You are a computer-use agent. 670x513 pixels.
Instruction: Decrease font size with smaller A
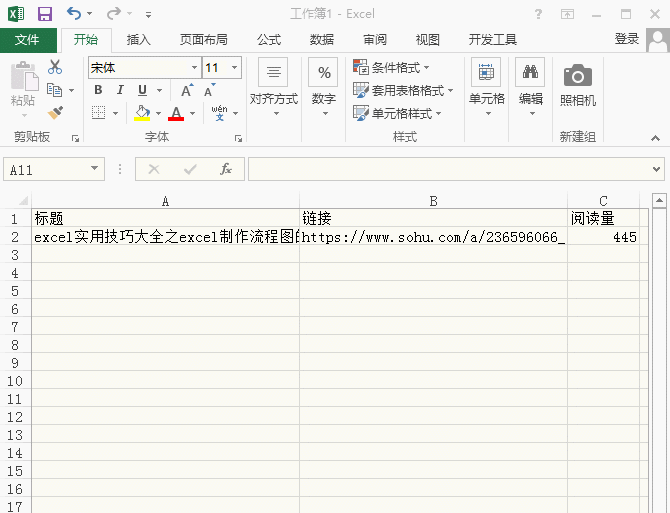(x=209, y=90)
